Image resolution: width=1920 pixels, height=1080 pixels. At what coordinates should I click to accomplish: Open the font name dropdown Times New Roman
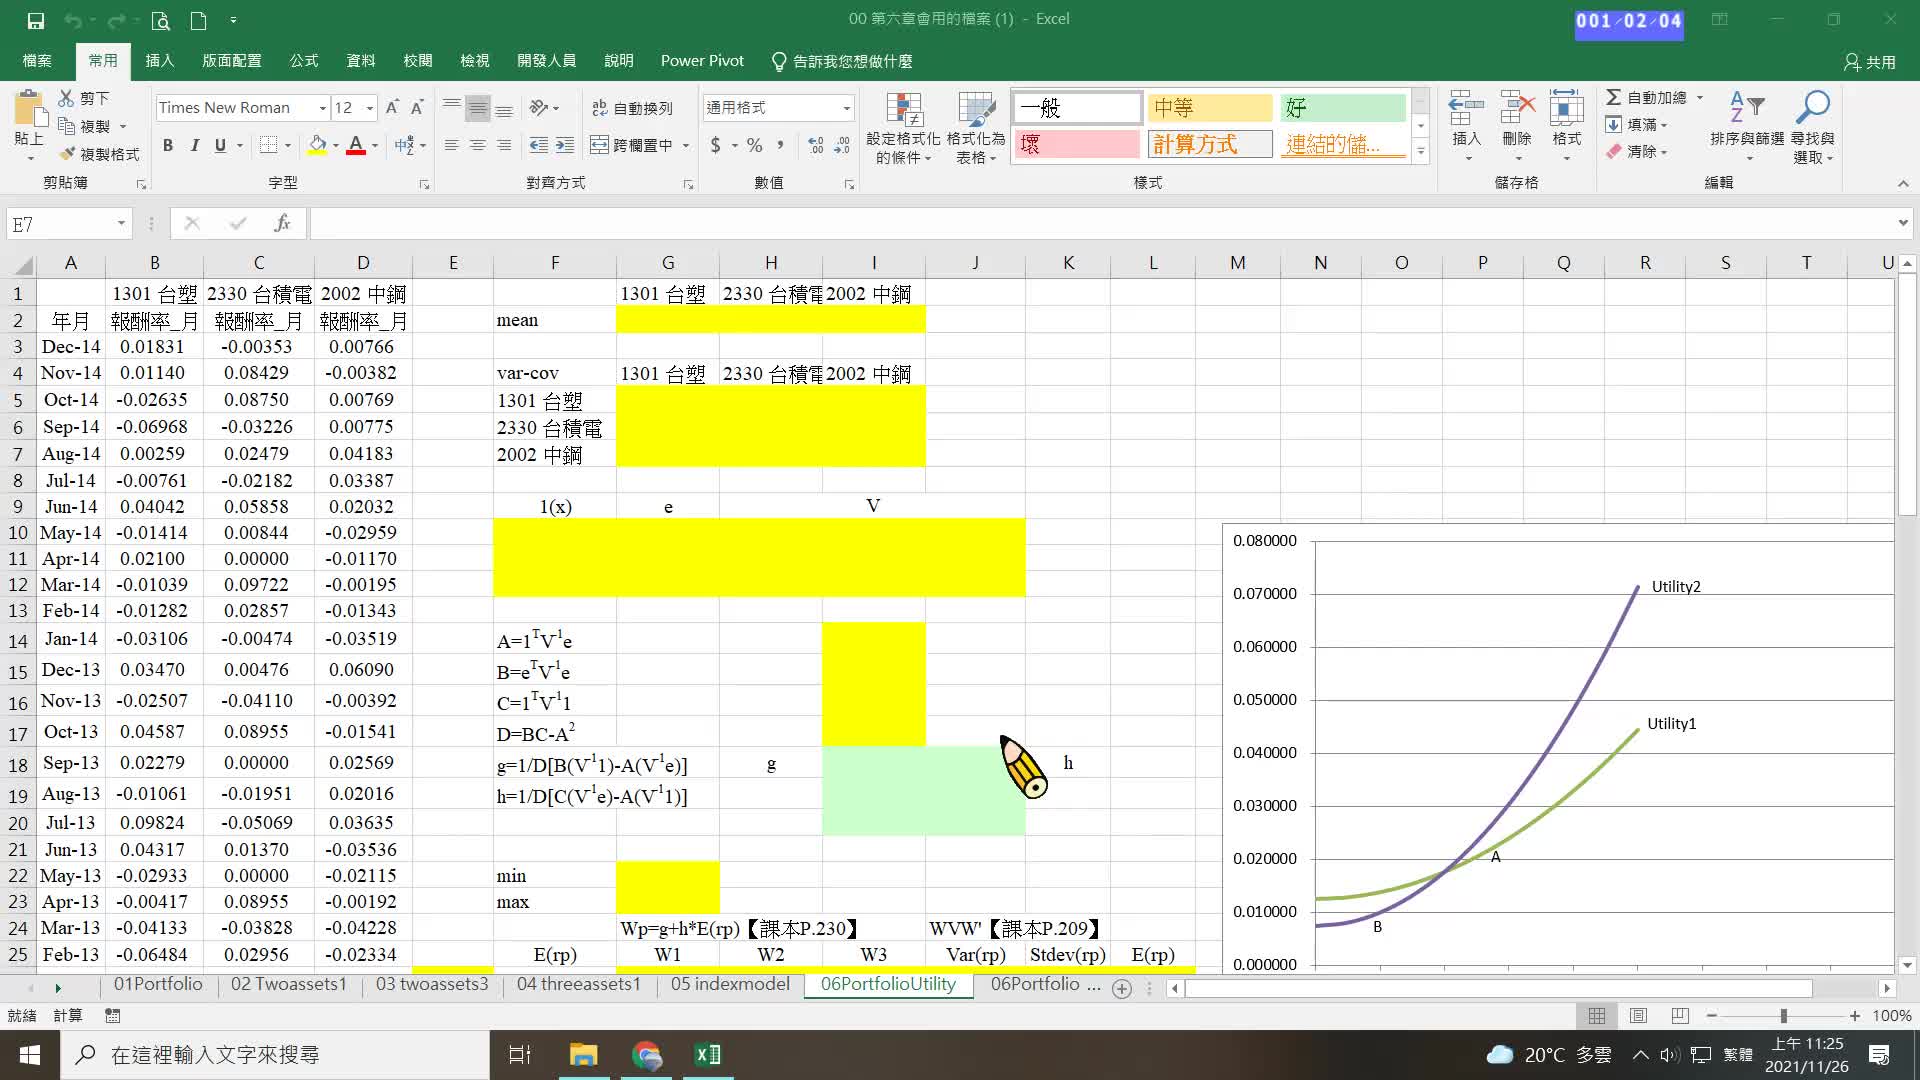tap(322, 108)
